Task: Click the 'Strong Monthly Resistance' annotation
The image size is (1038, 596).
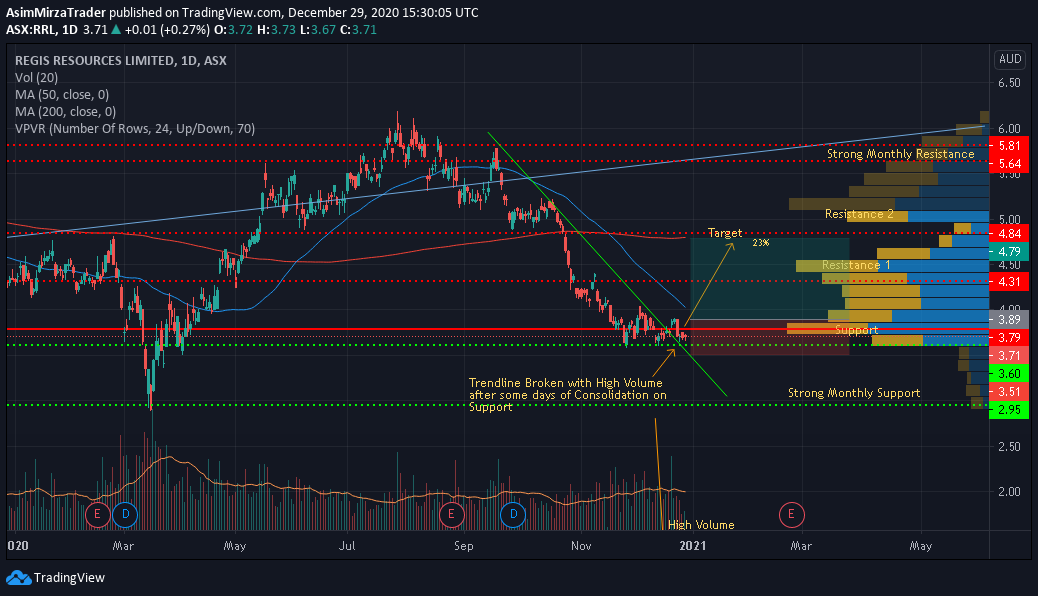Action: pyautogui.click(x=900, y=154)
